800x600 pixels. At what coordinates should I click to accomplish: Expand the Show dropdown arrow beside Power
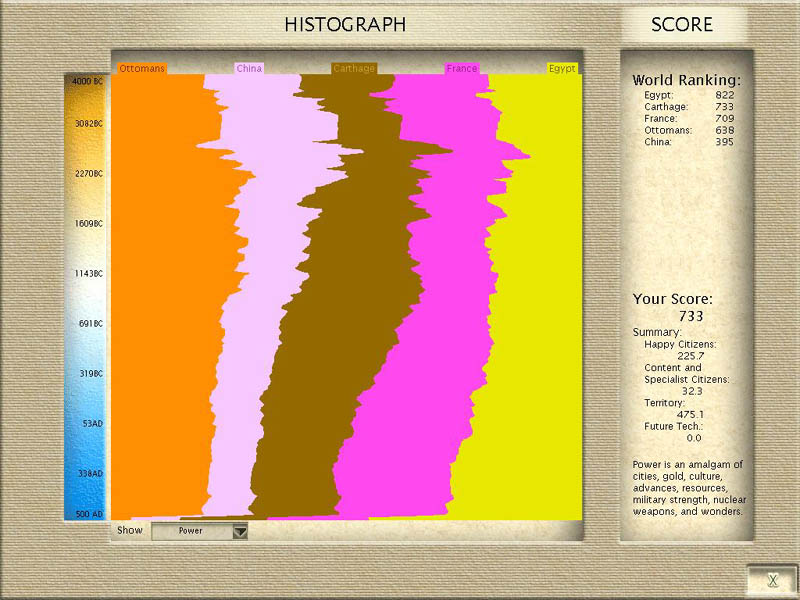tap(239, 531)
